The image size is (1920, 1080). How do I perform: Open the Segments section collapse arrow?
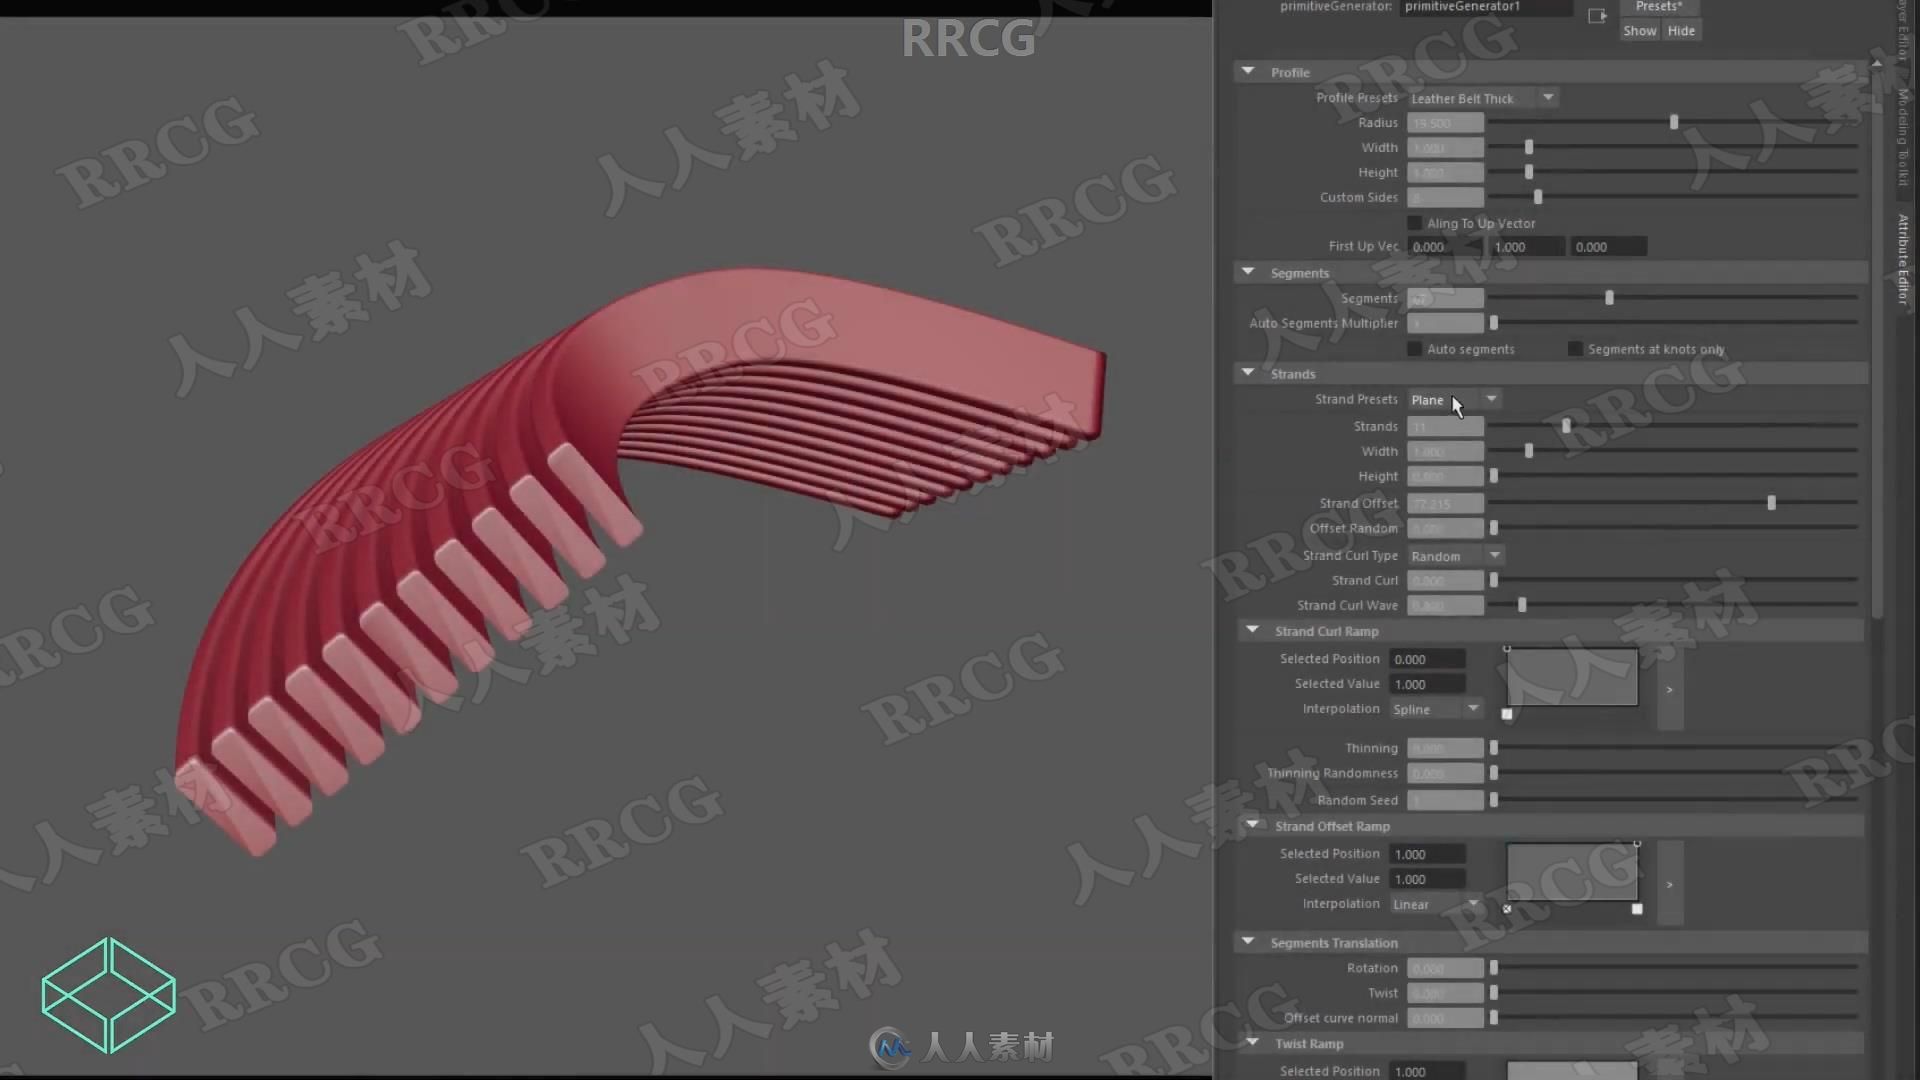(x=1245, y=272)
